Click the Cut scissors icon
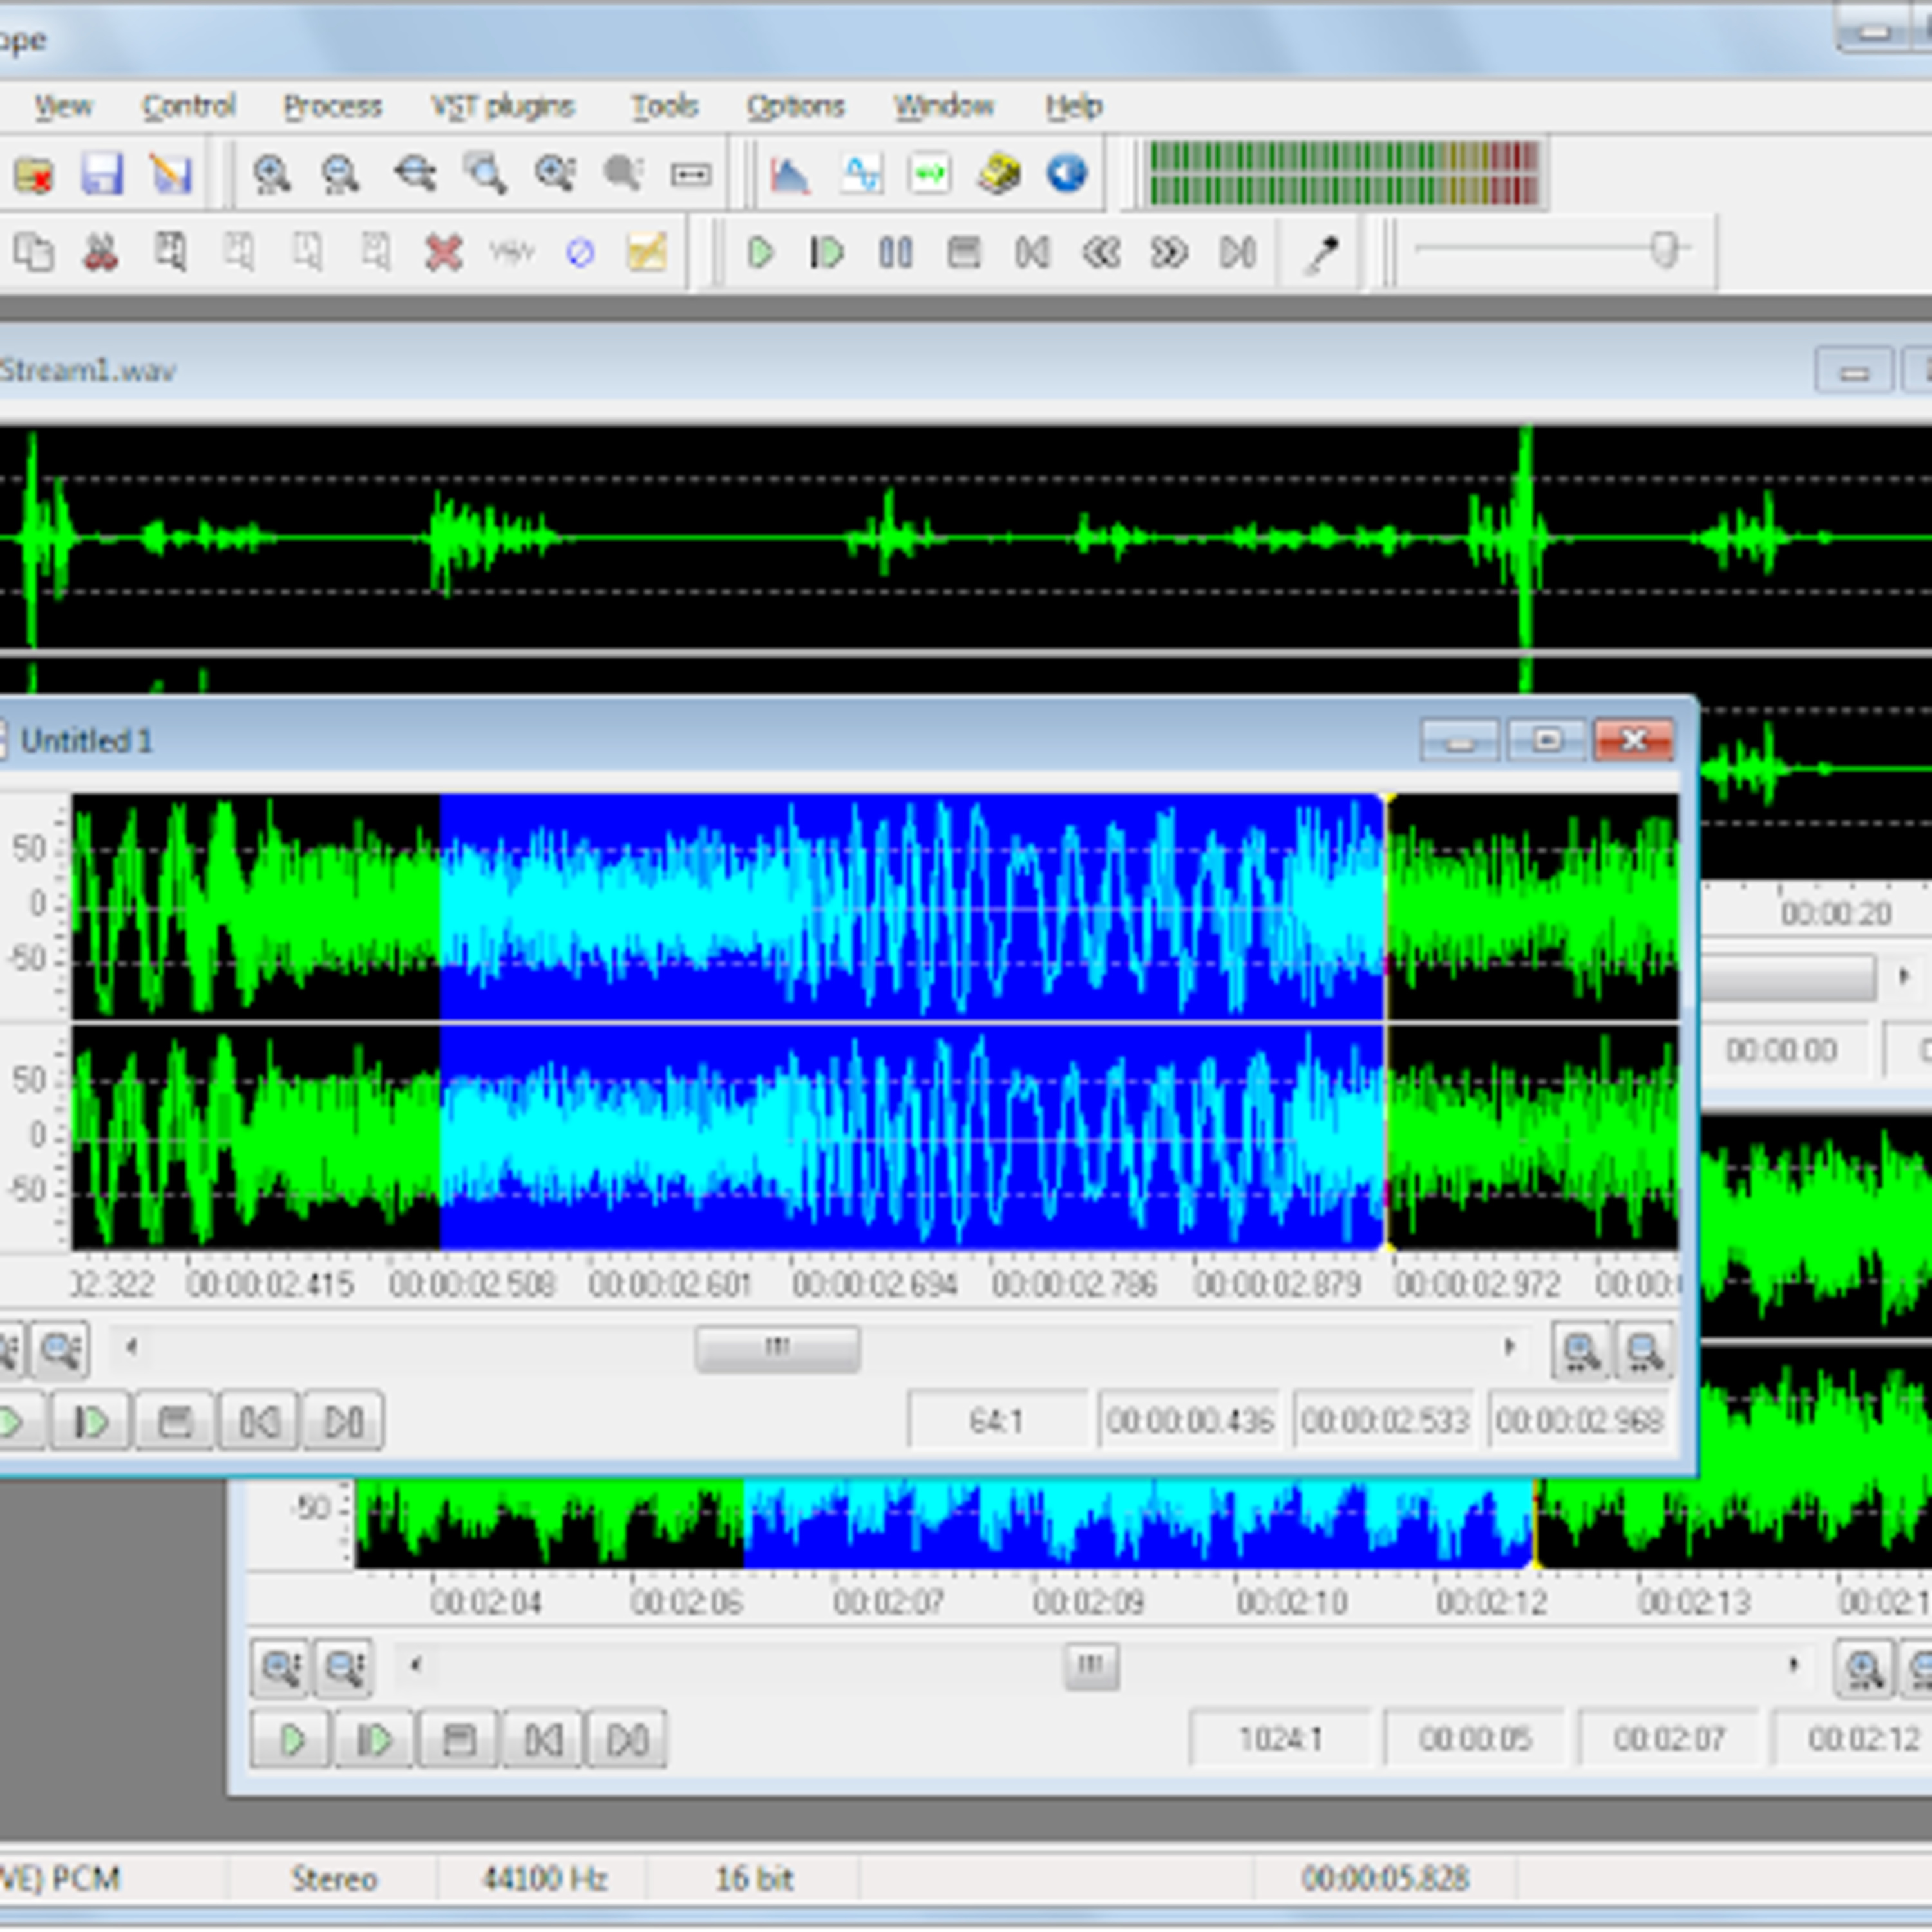The width and height of the screenshot is (1932, 1932). [x=101, y=252]
